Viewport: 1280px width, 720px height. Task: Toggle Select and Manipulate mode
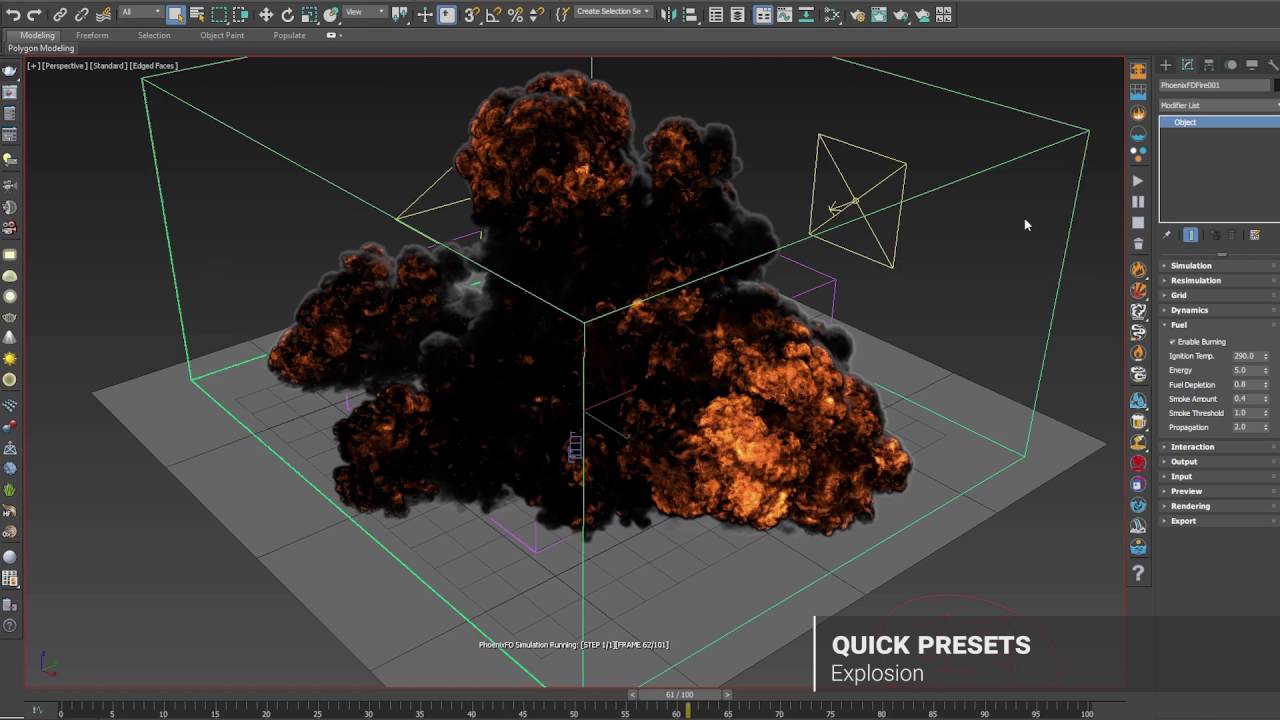point(425,15)
